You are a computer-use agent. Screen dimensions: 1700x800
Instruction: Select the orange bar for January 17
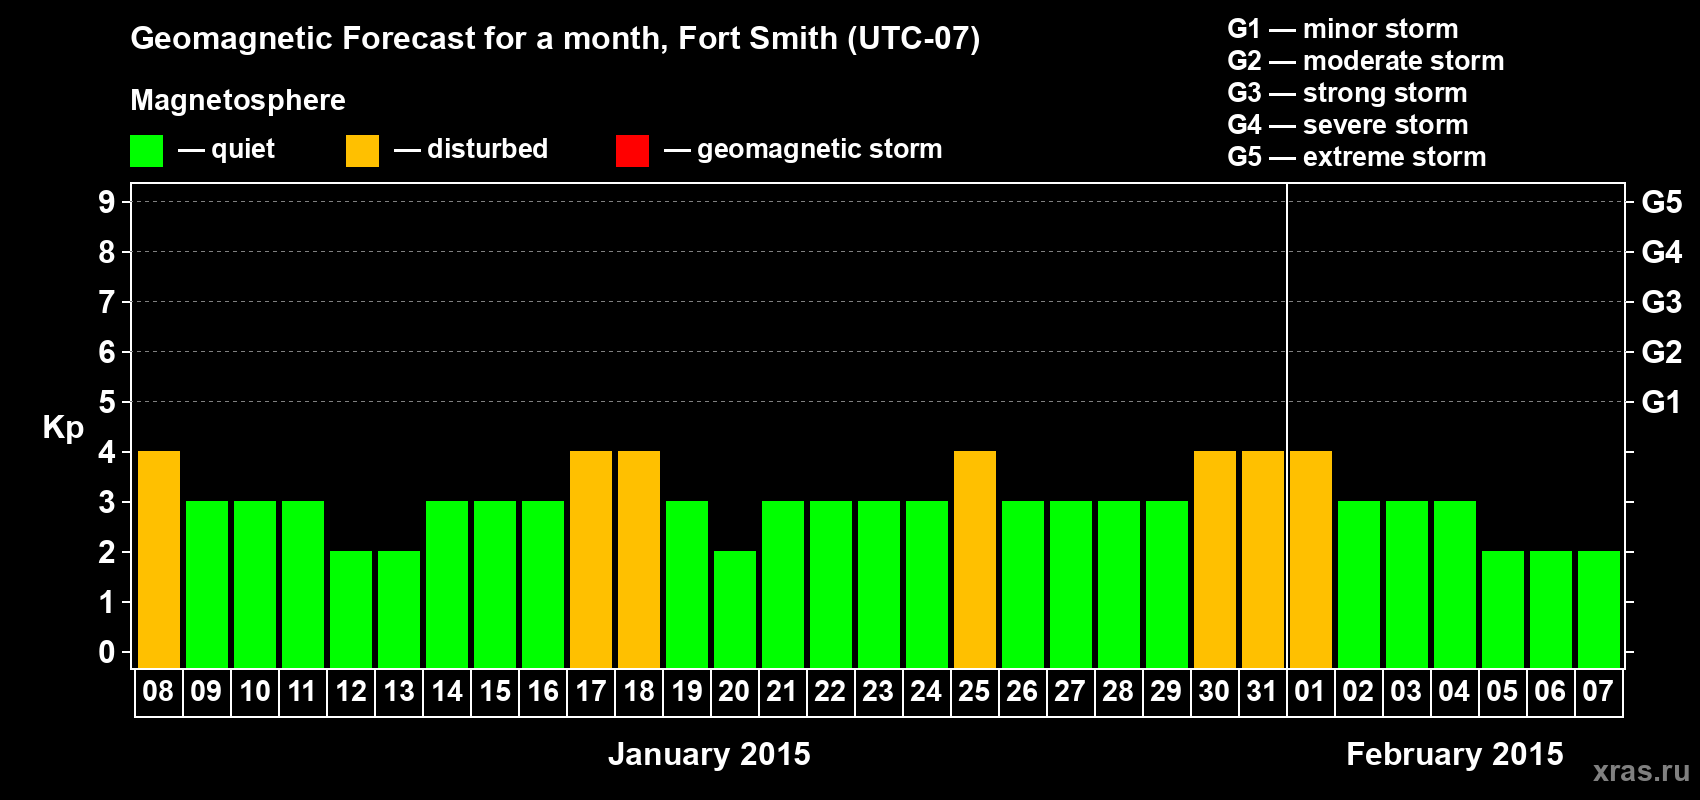(591, 559)
